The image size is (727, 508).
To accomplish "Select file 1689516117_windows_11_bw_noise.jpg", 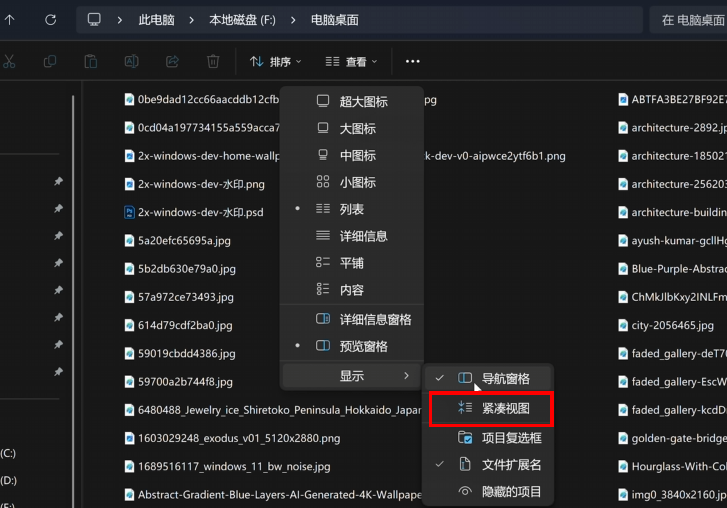I will point(228,467).
